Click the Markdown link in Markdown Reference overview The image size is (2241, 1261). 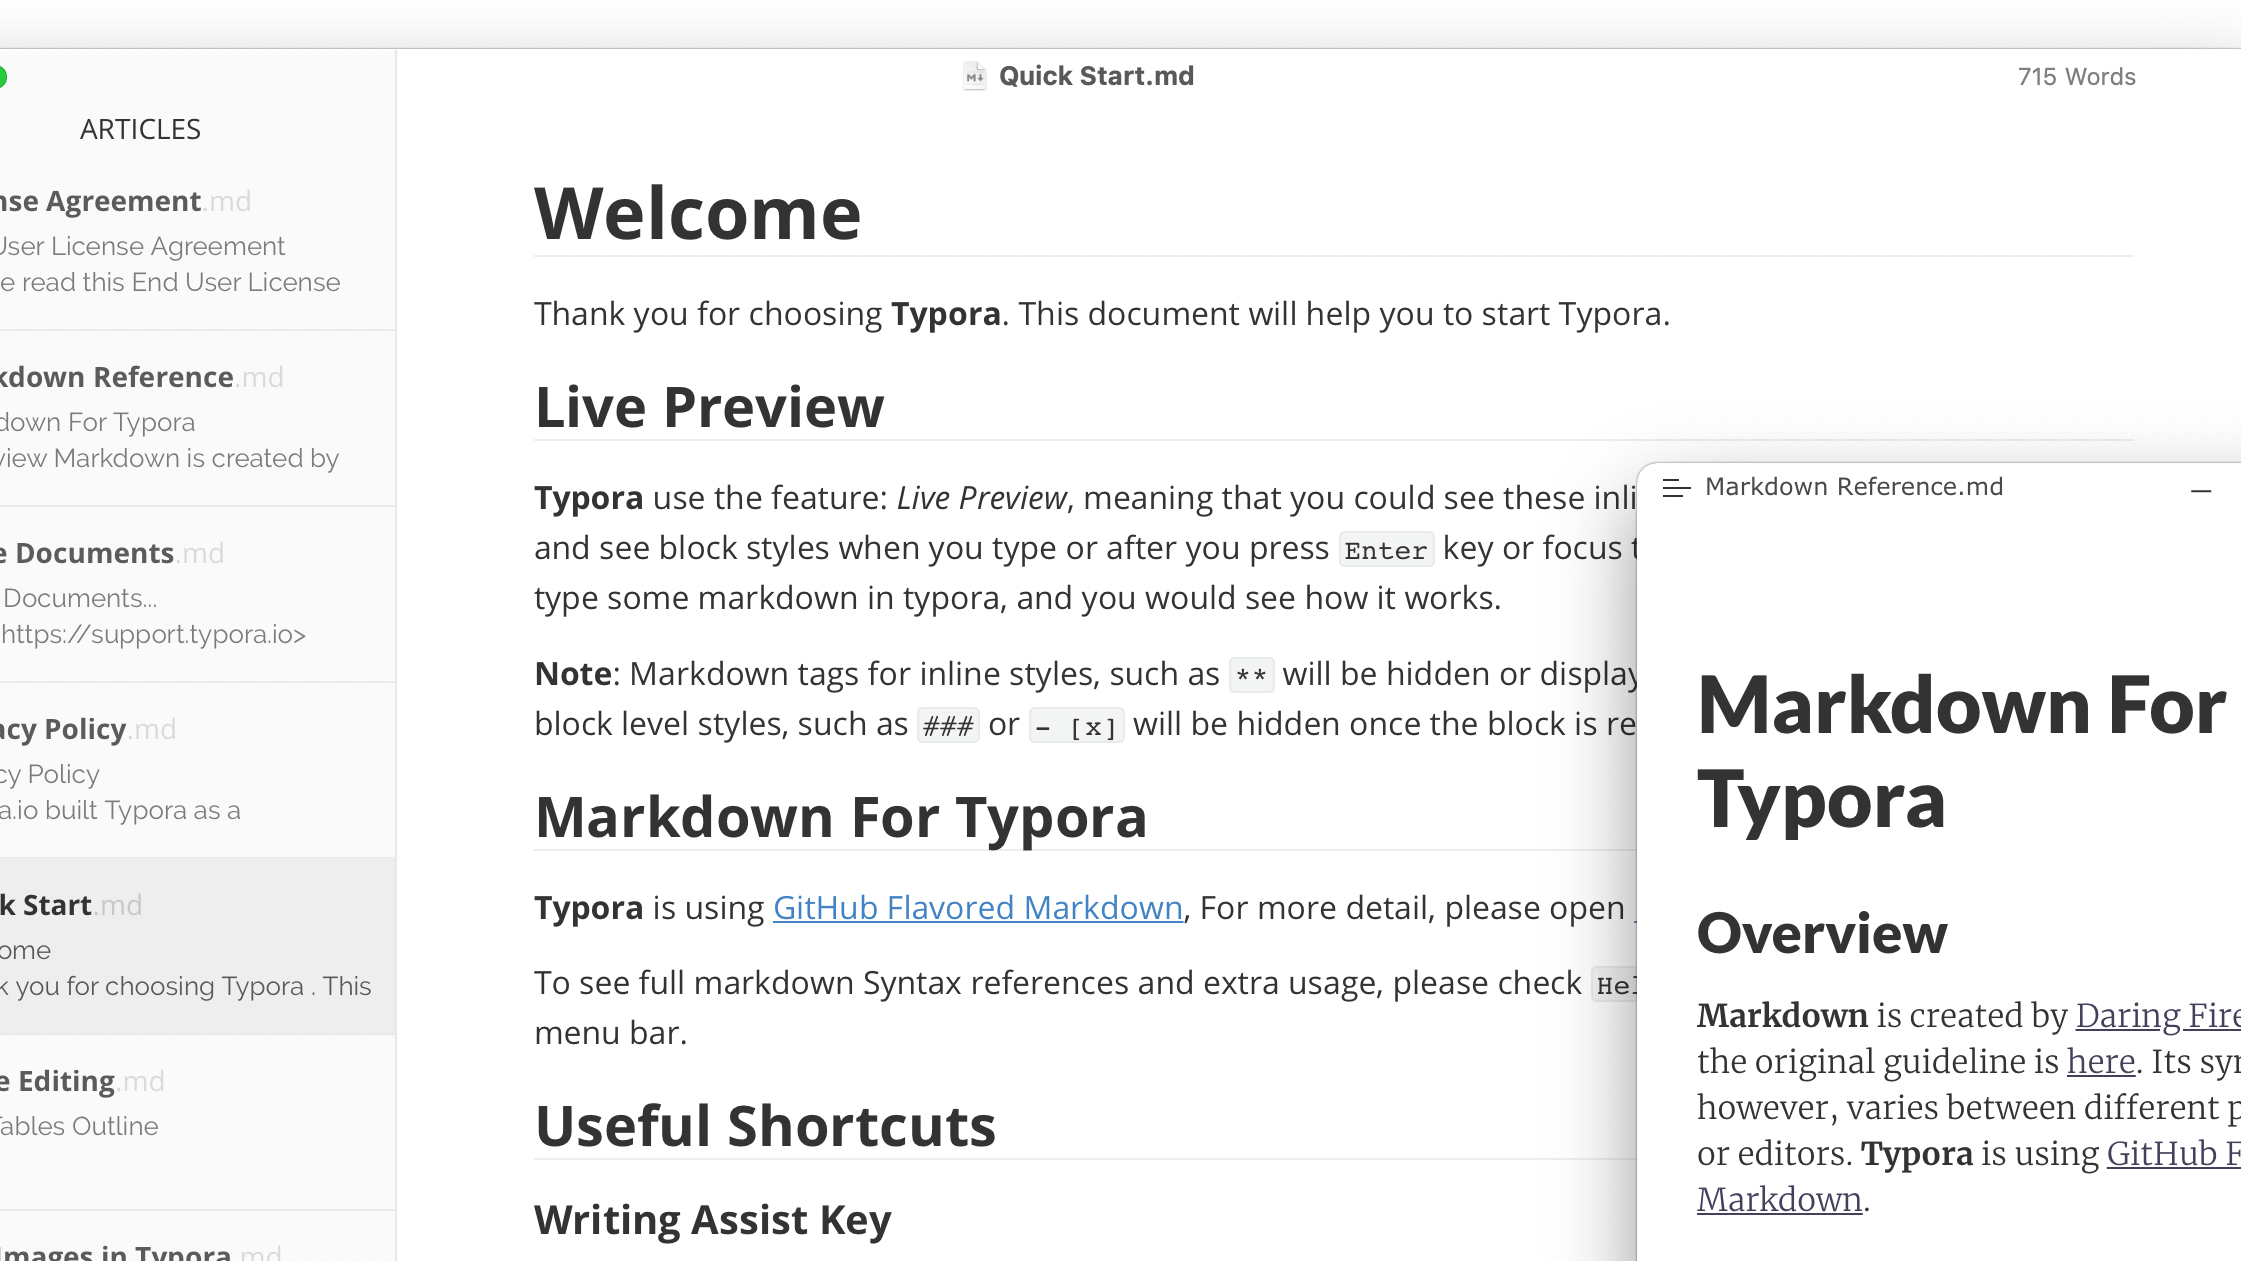pyautogui.click(x=1779, y=1200)
